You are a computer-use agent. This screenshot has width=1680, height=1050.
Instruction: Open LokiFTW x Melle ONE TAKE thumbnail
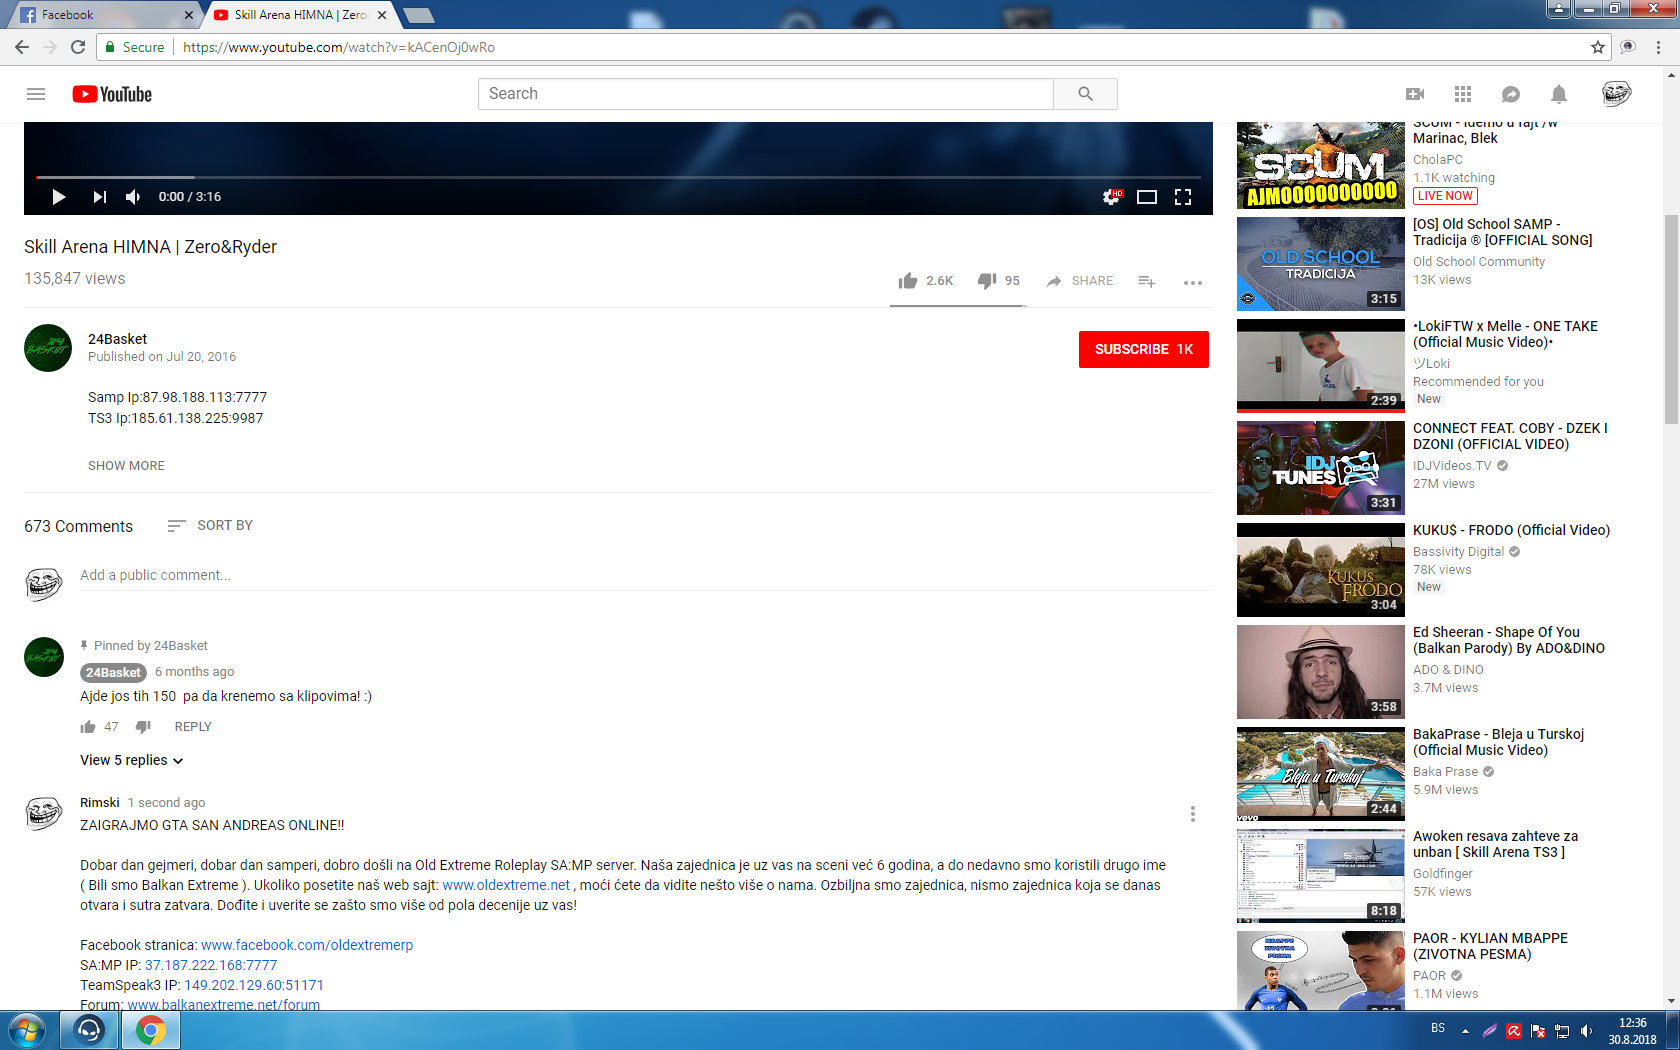pyautogui.click(x=1321, y=366)
